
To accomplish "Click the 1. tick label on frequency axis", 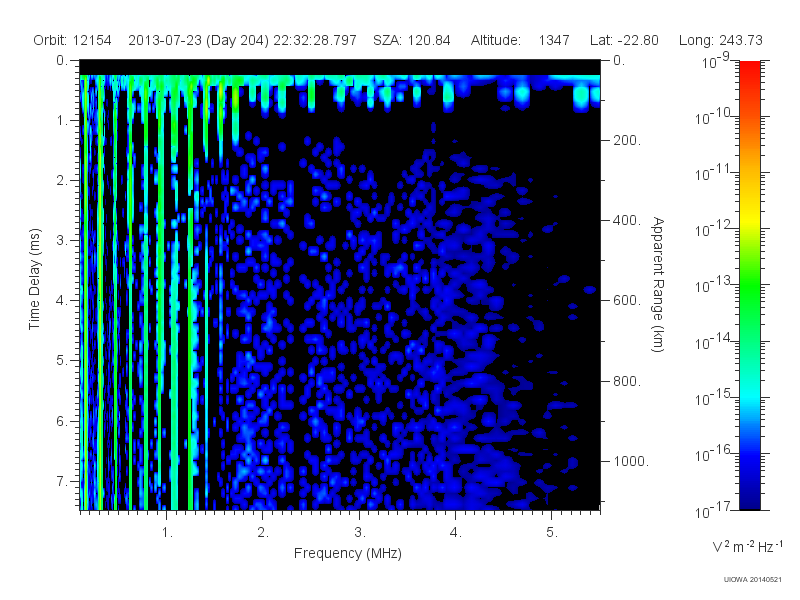I will (x=167, y=533).
